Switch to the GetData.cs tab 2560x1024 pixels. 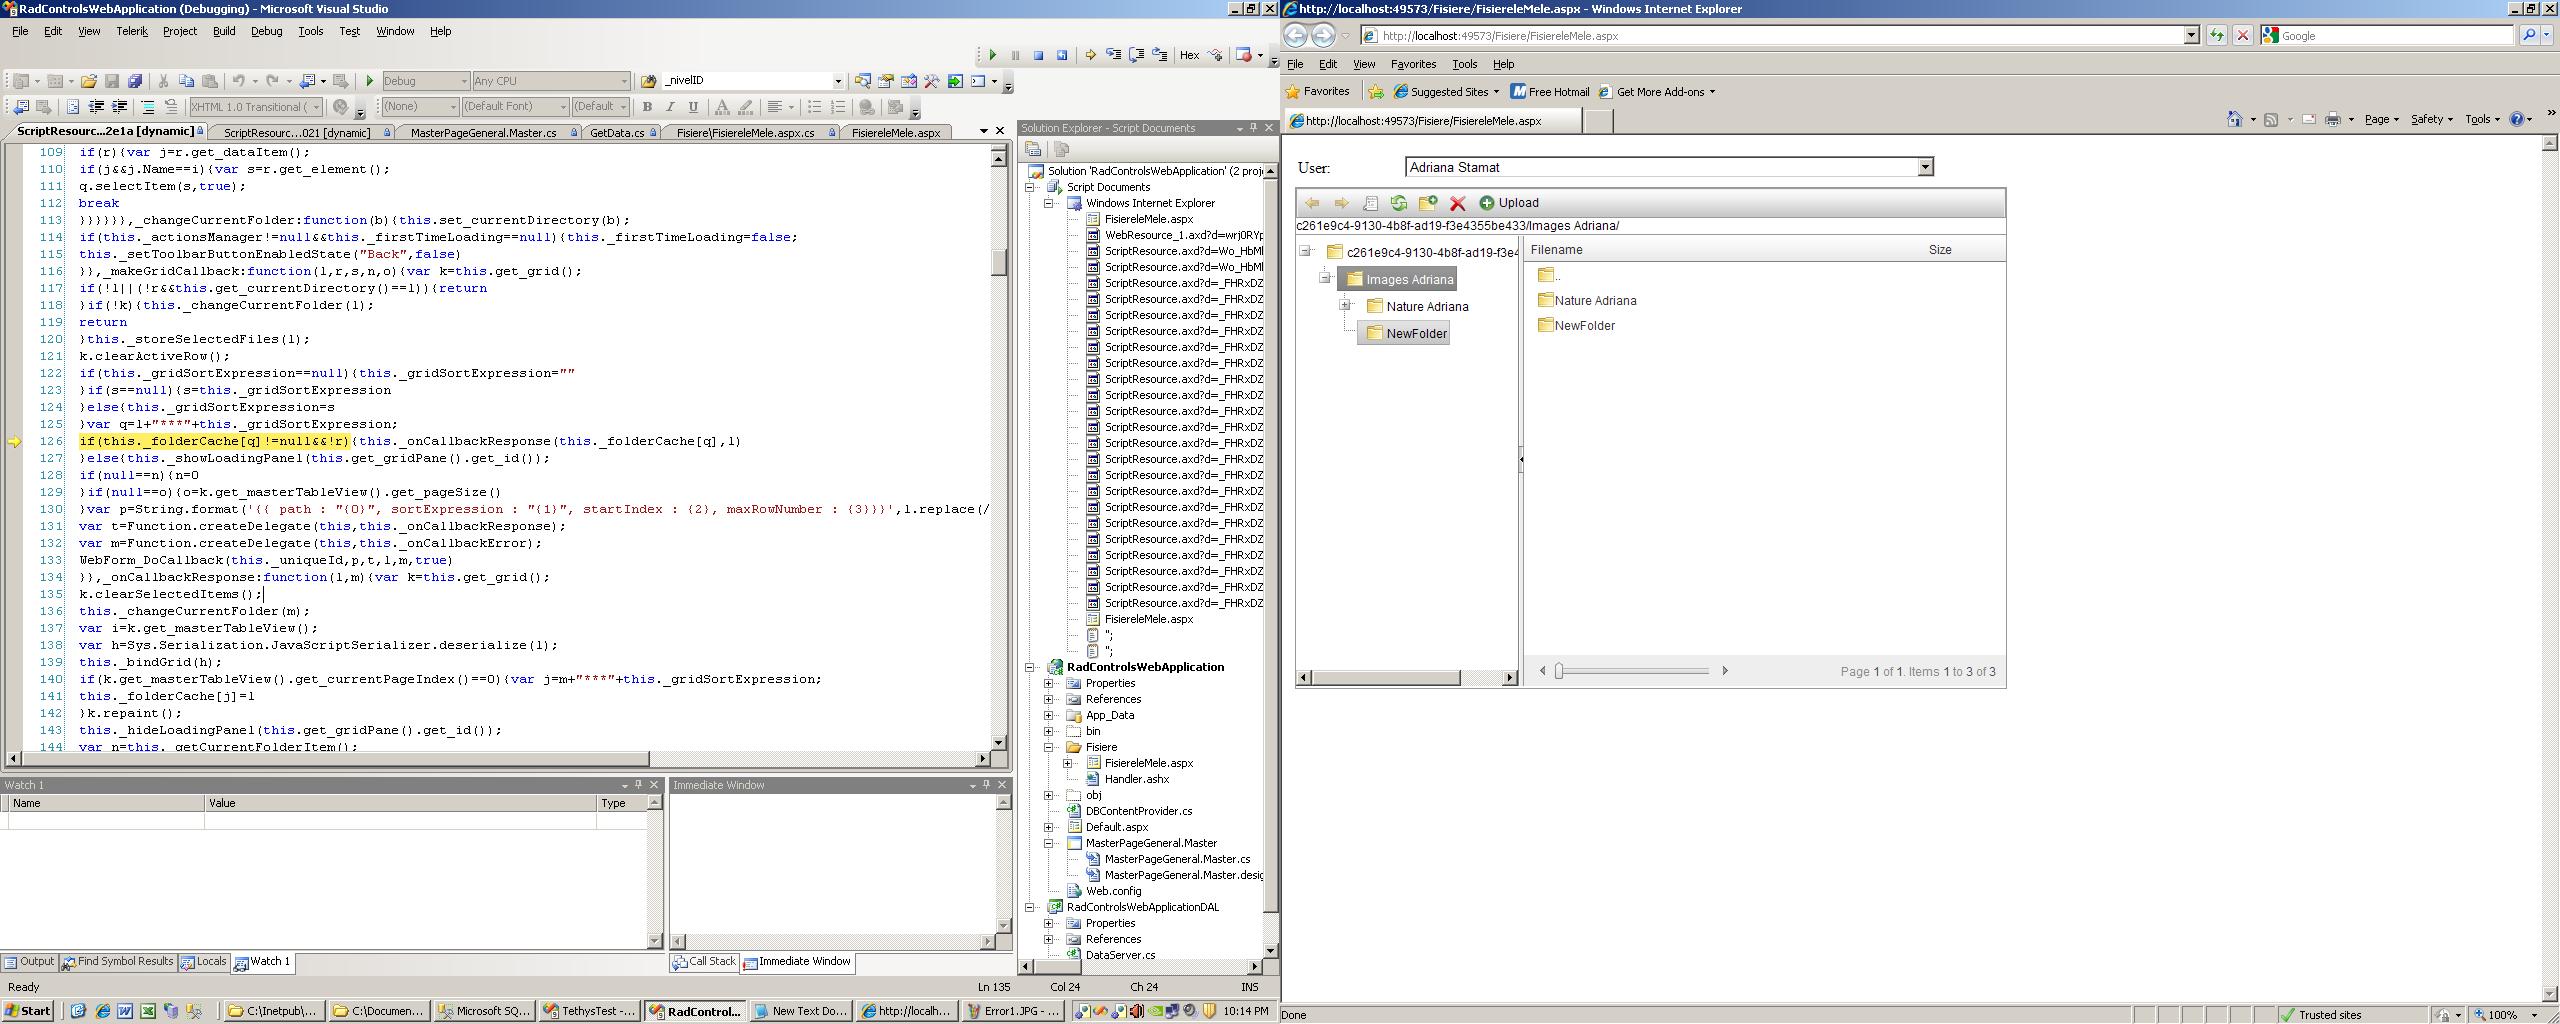[617, 132]
